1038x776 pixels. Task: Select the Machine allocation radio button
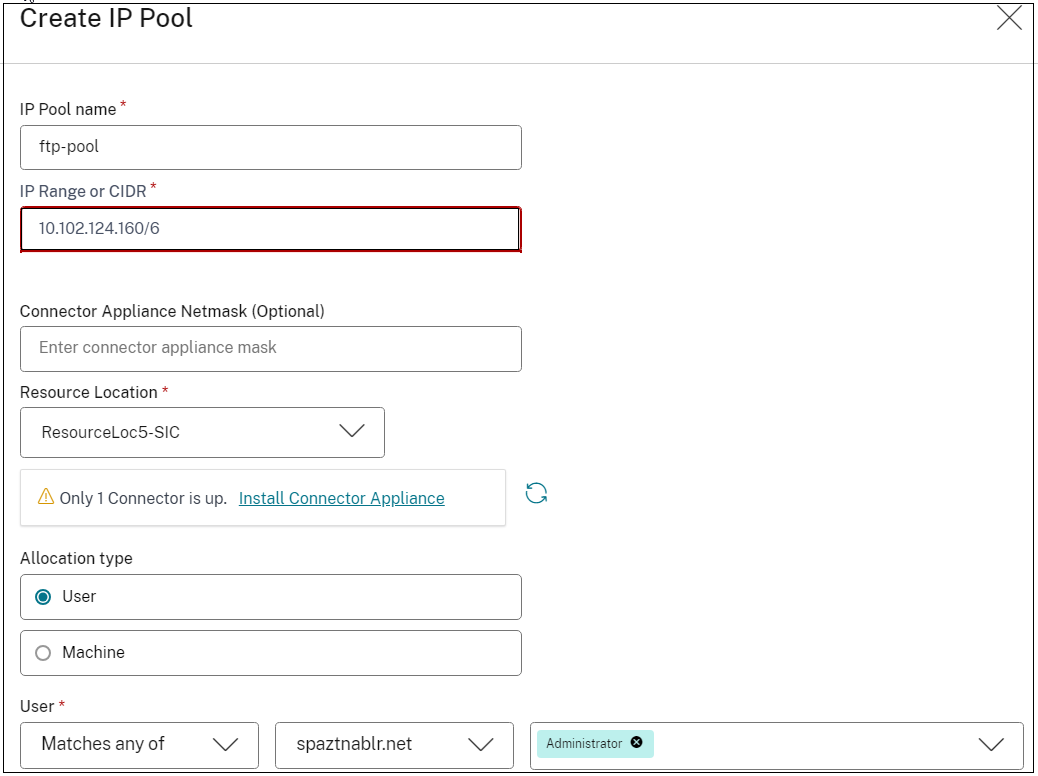pos(43,653)
